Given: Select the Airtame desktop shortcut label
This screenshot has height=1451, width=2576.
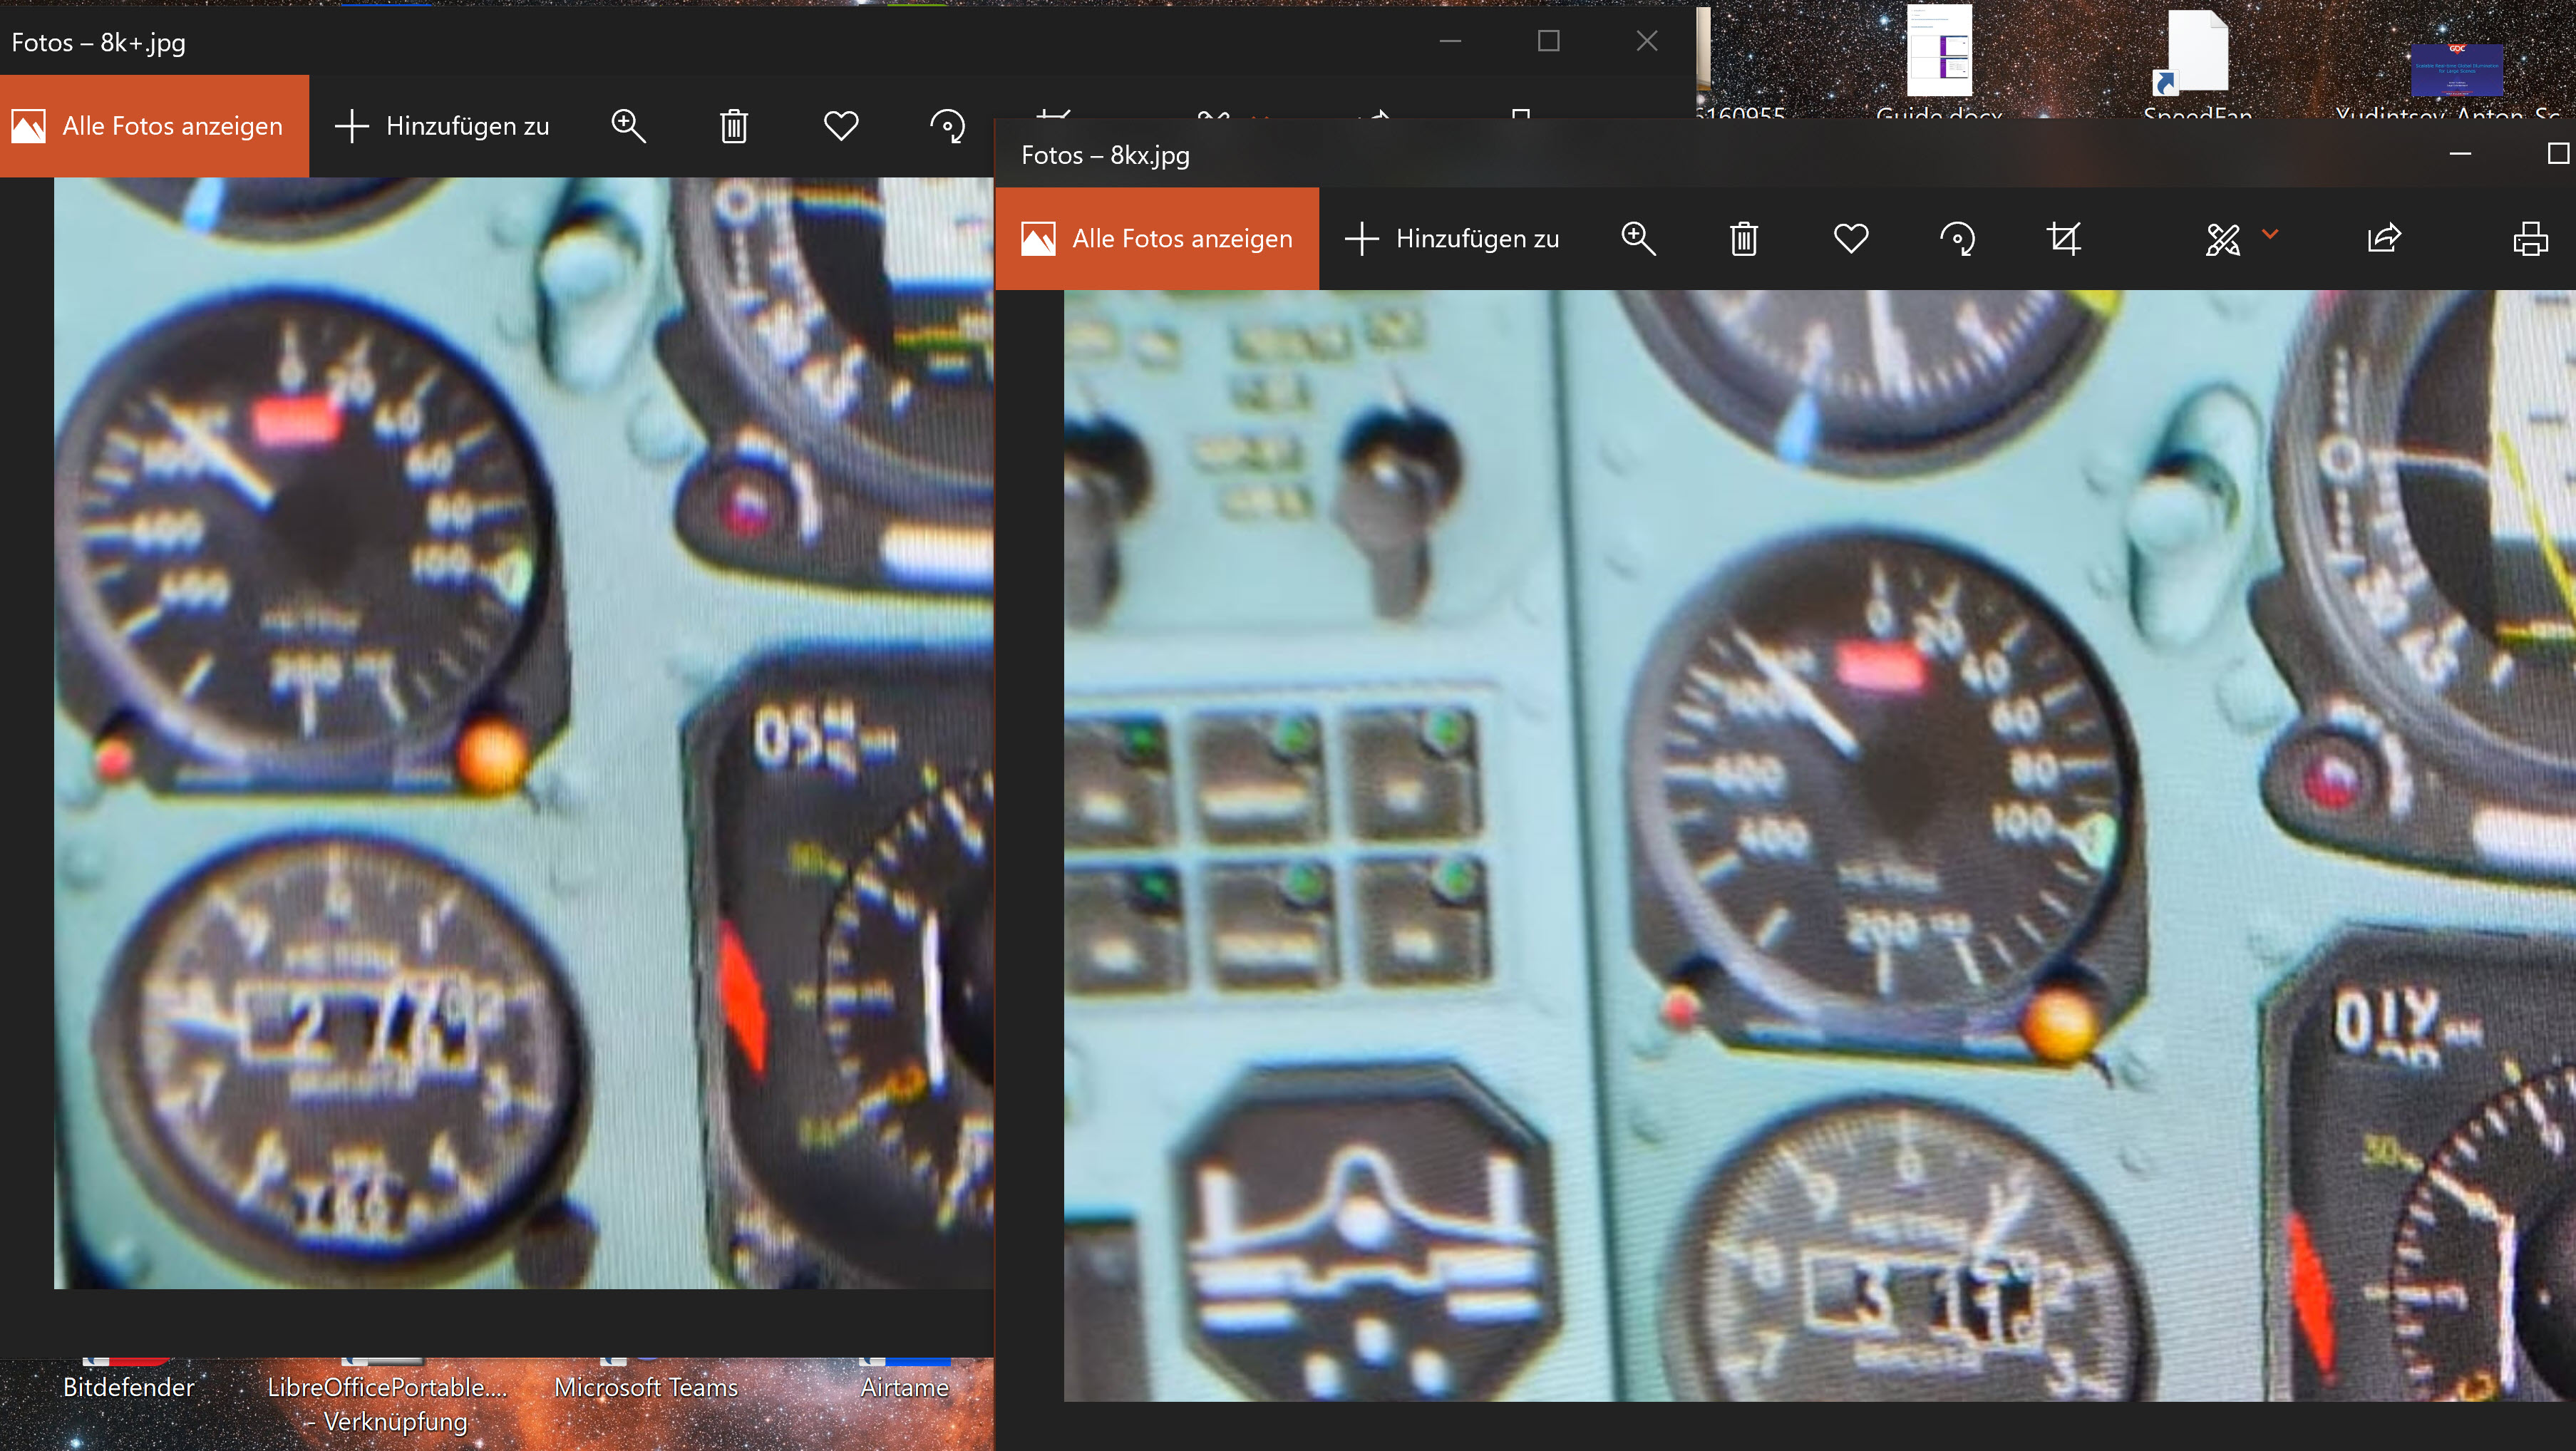Looking at the screenshot, I should point(904,1387).
